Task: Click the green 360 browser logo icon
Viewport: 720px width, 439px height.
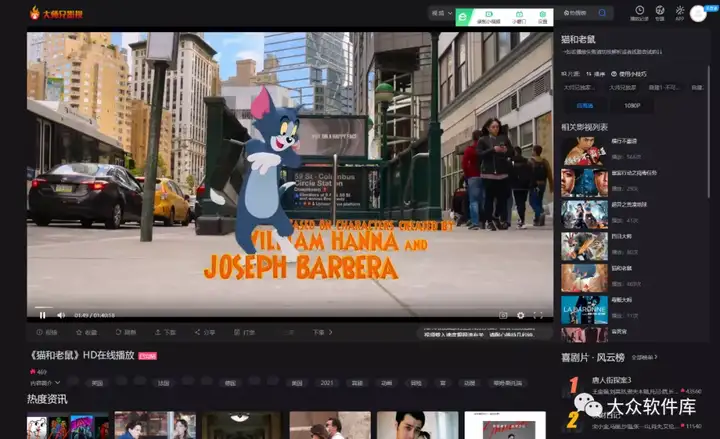Action: pos(463,17)
